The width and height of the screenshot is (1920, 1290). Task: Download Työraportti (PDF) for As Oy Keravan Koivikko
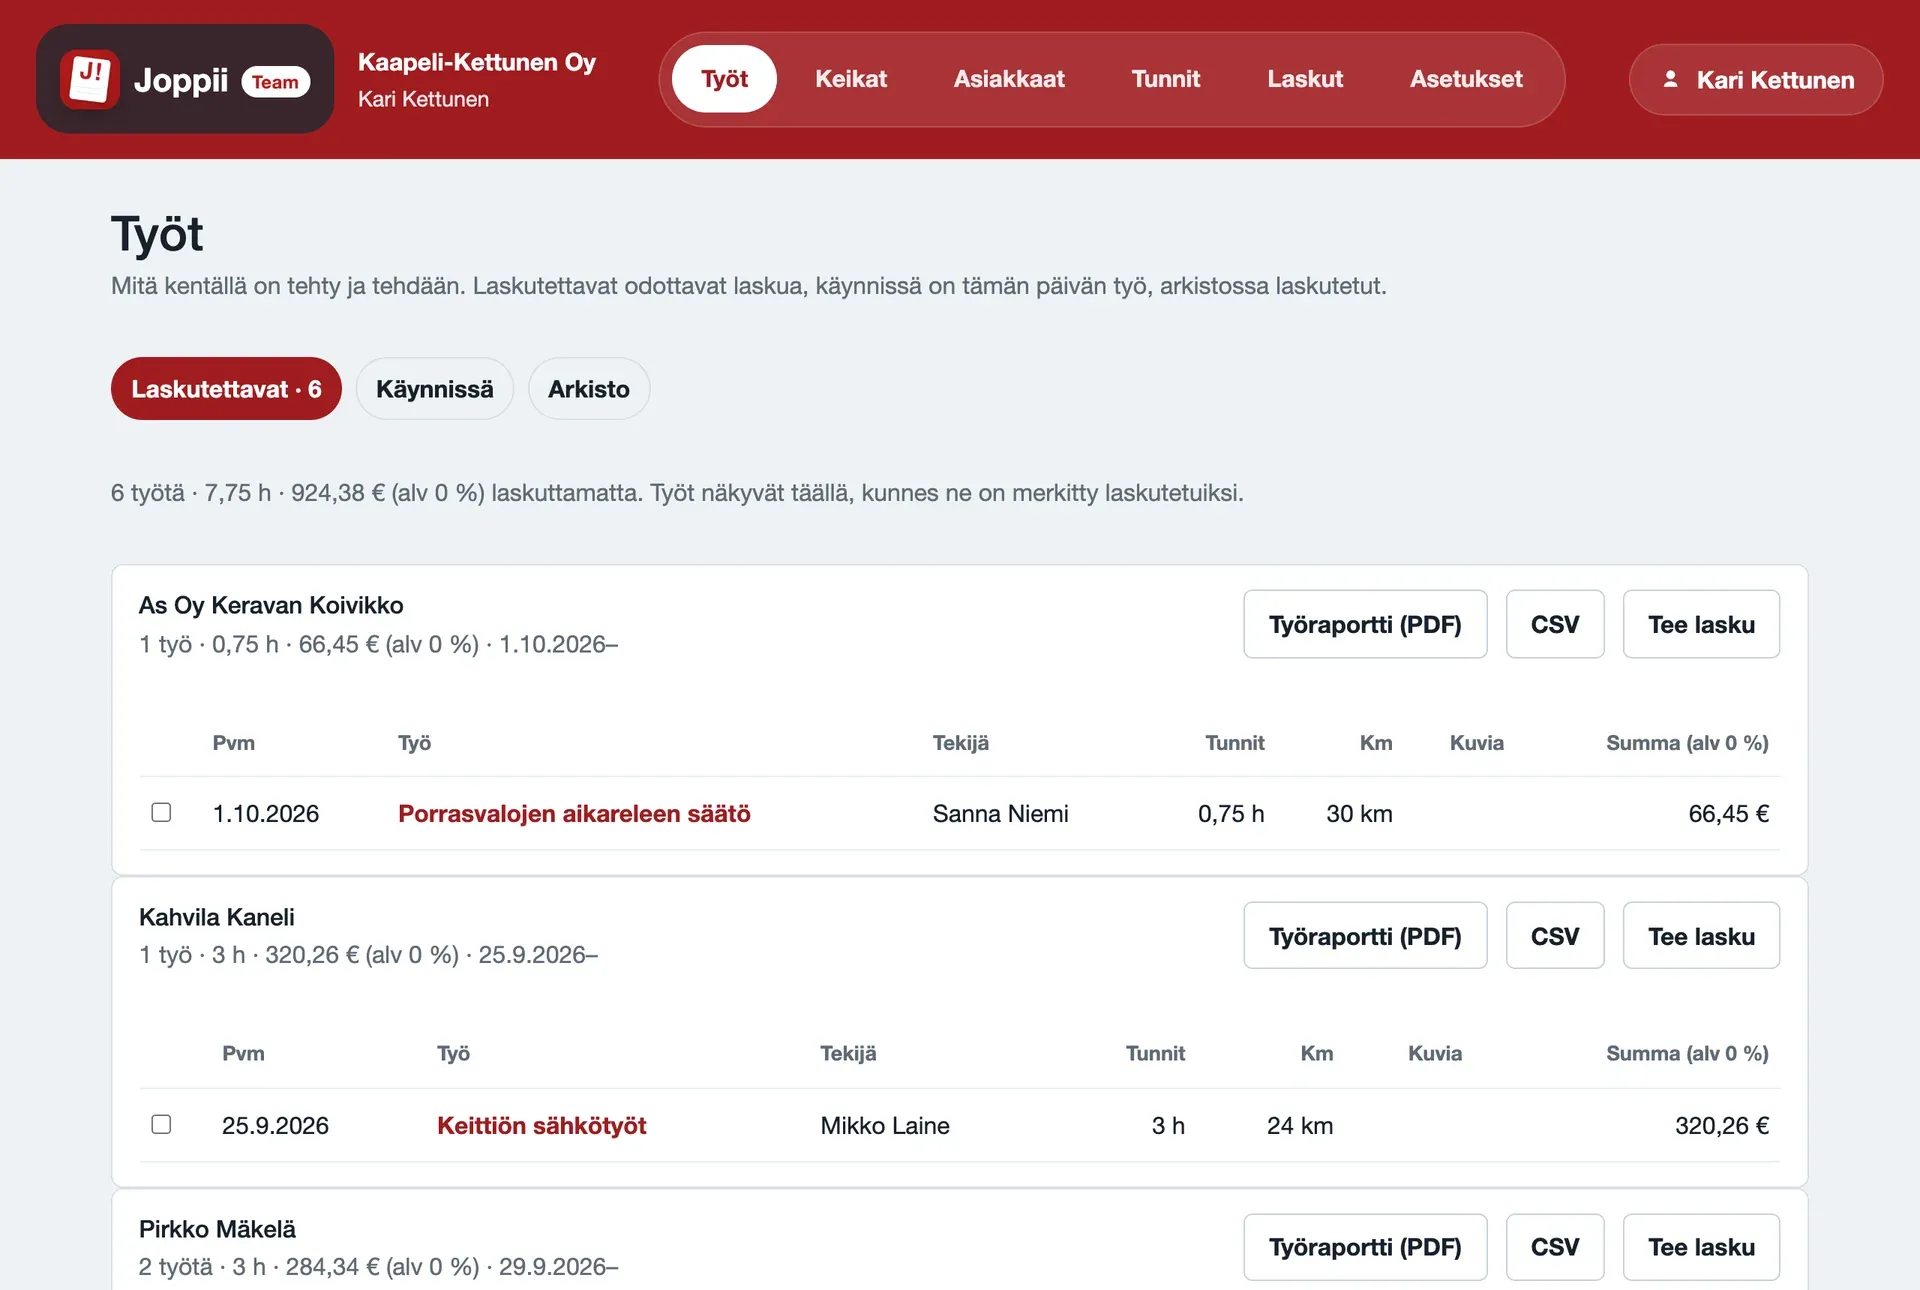click(1365, 624)
